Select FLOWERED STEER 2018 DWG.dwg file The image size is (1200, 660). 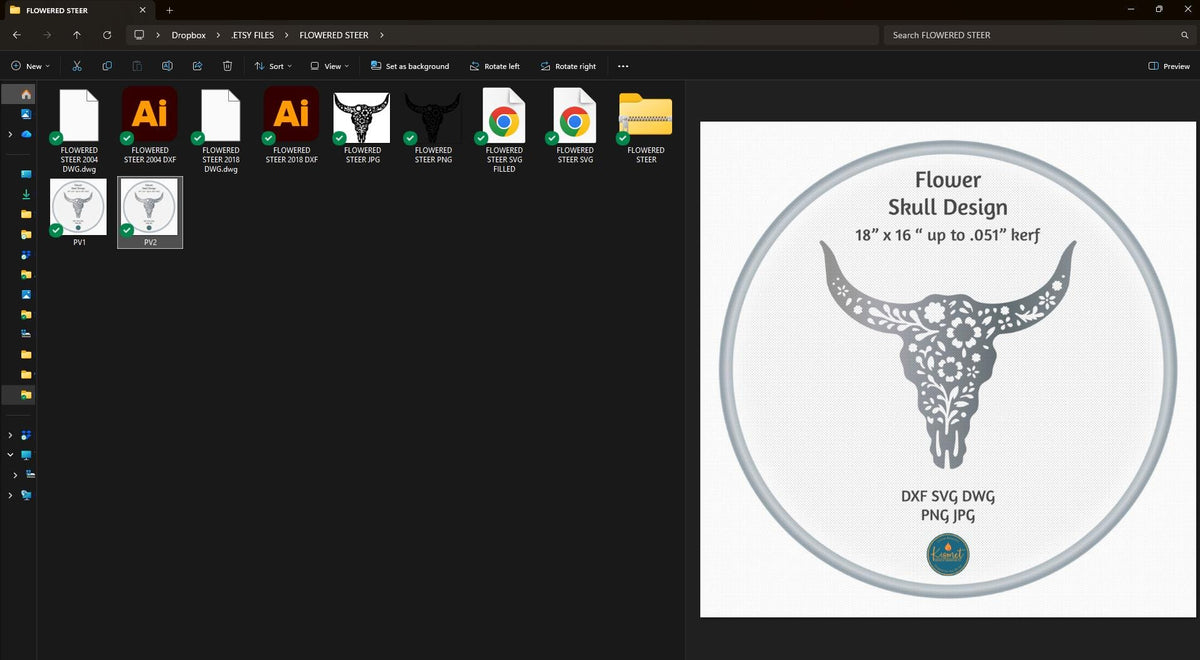click(x=220, y=131)
